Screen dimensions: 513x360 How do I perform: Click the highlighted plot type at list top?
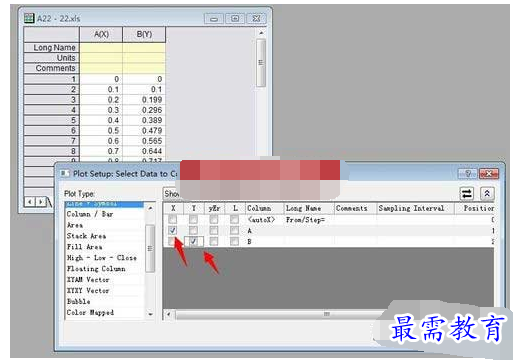[x=105, y=204]
